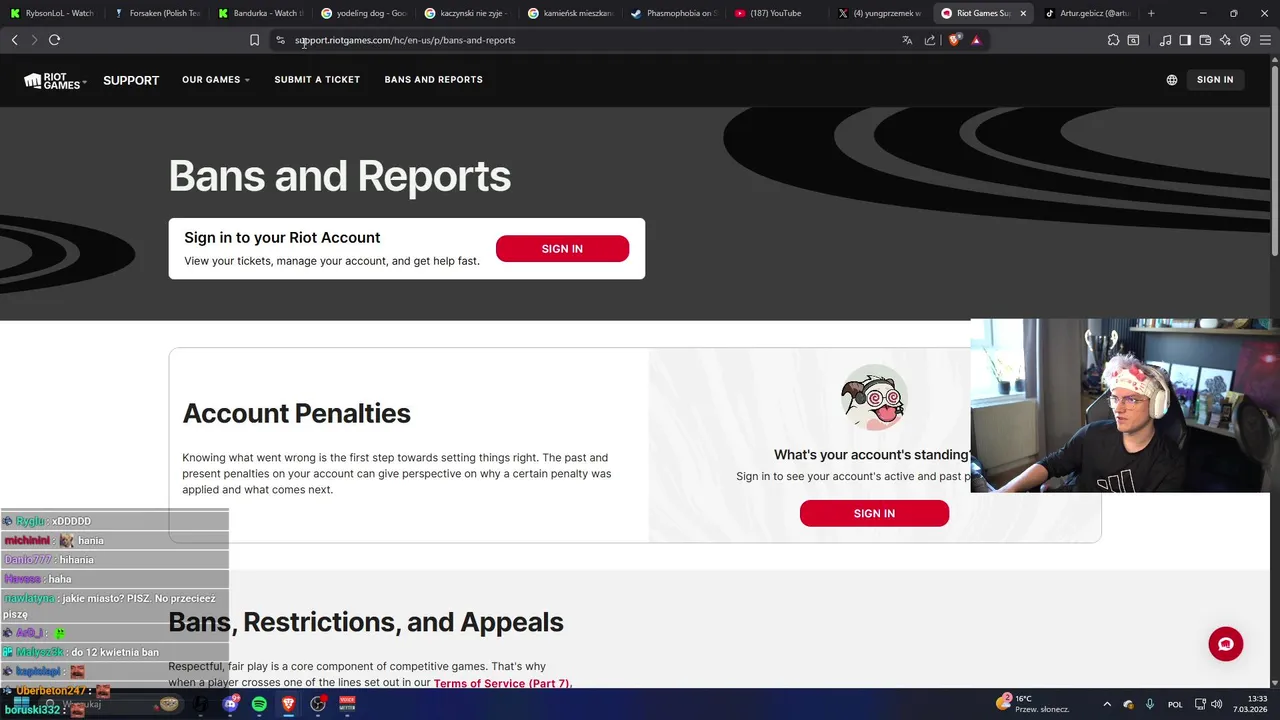This screenshot has width=1280, height=720.
Task: Open Brave Shields lion icon
Action: tap(955, 40)
